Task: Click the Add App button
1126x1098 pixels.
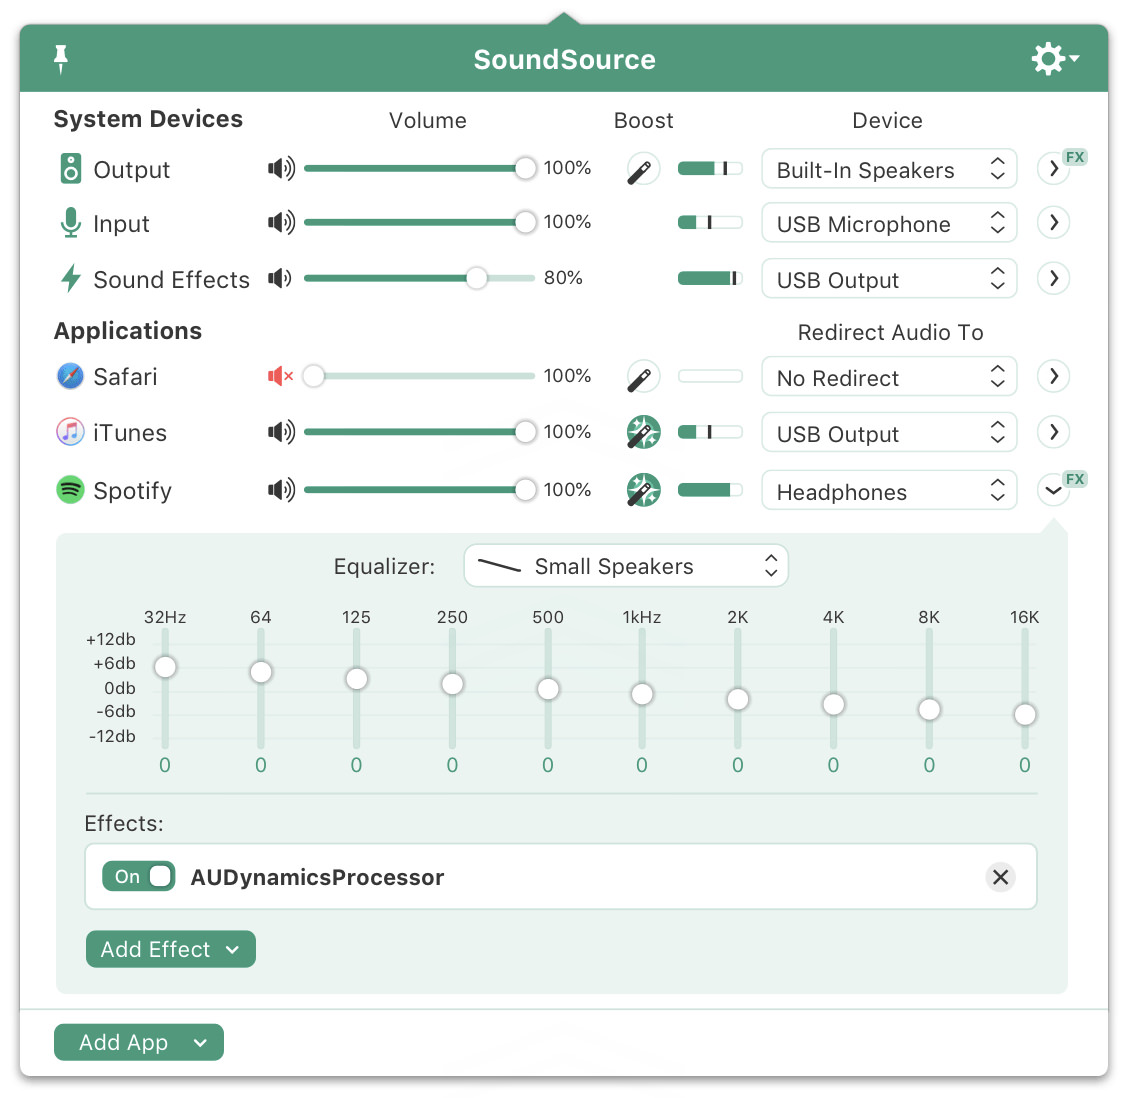Action: [139, 1042]
